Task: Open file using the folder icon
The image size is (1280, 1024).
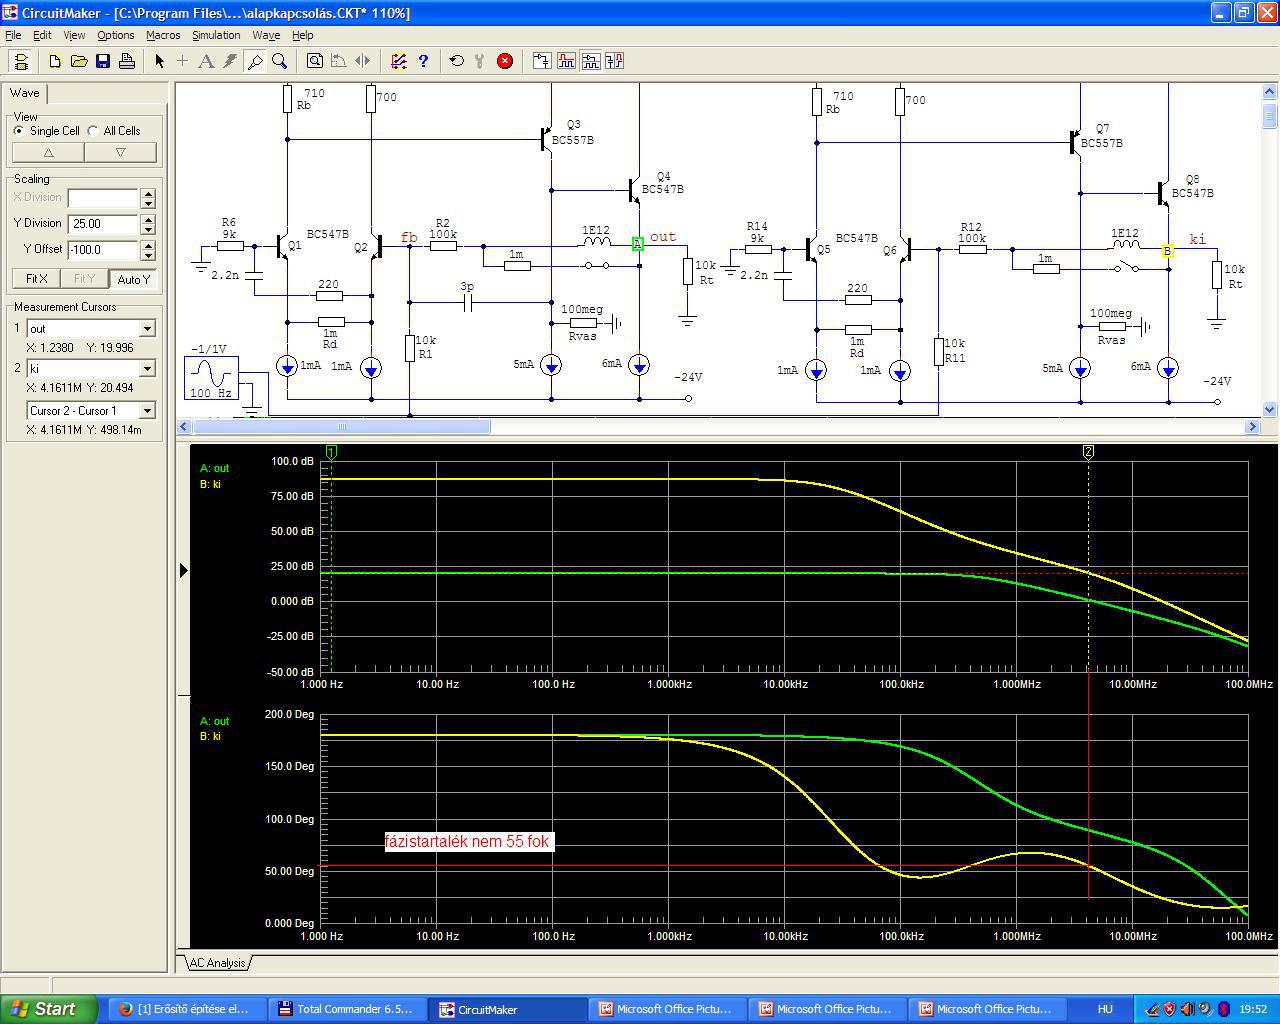Action: 79,61
